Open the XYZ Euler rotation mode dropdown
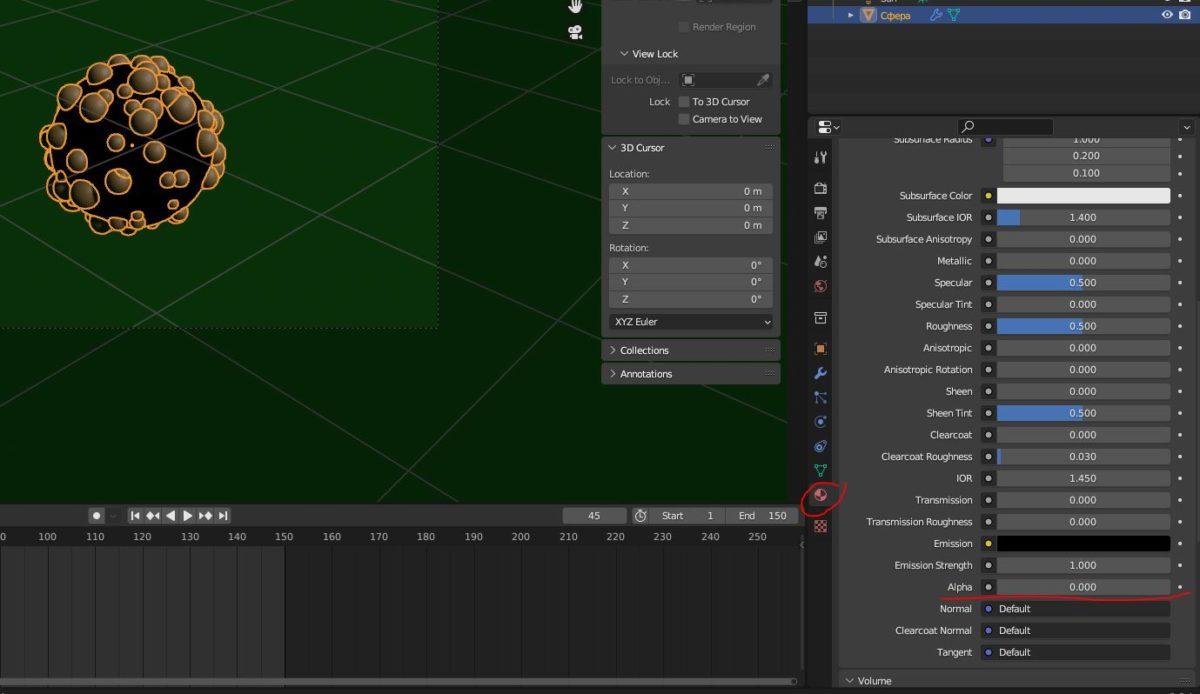The height and width of the screenshot is (694, 1200). 692,322
